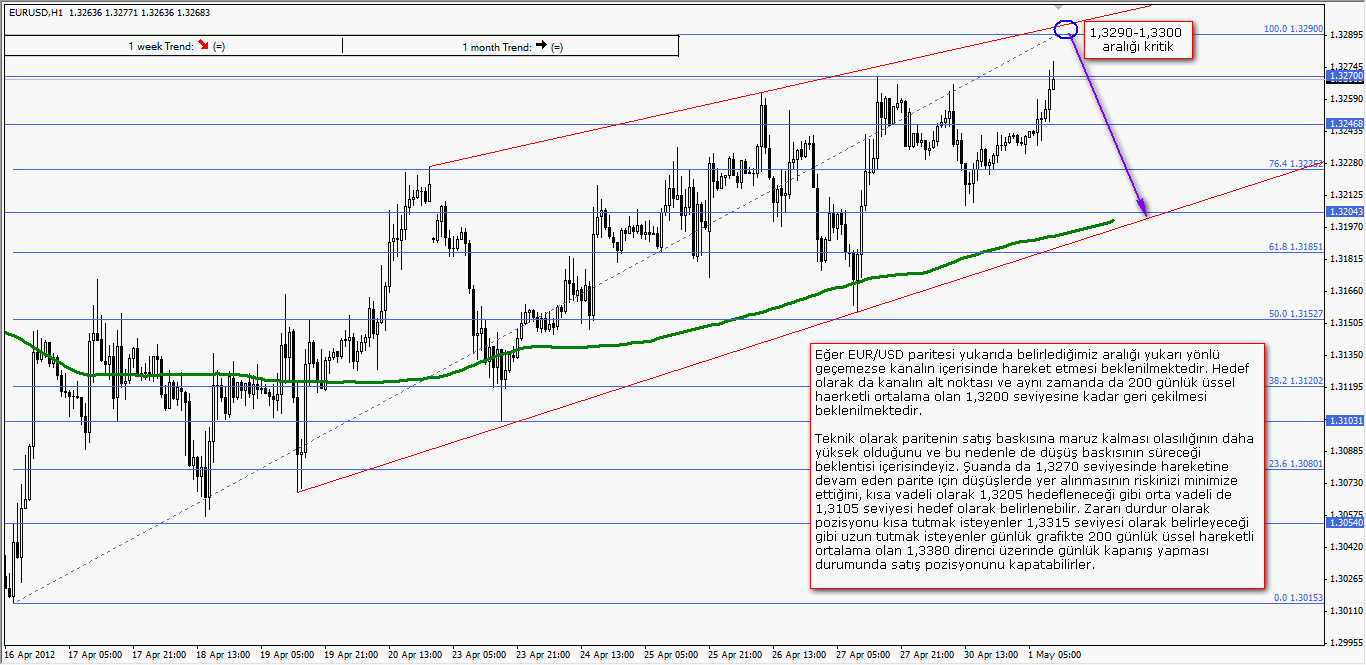Click the price axis value 1.32895
This screenshot has height=665, width=1366.
click(x=1346, y=36)
